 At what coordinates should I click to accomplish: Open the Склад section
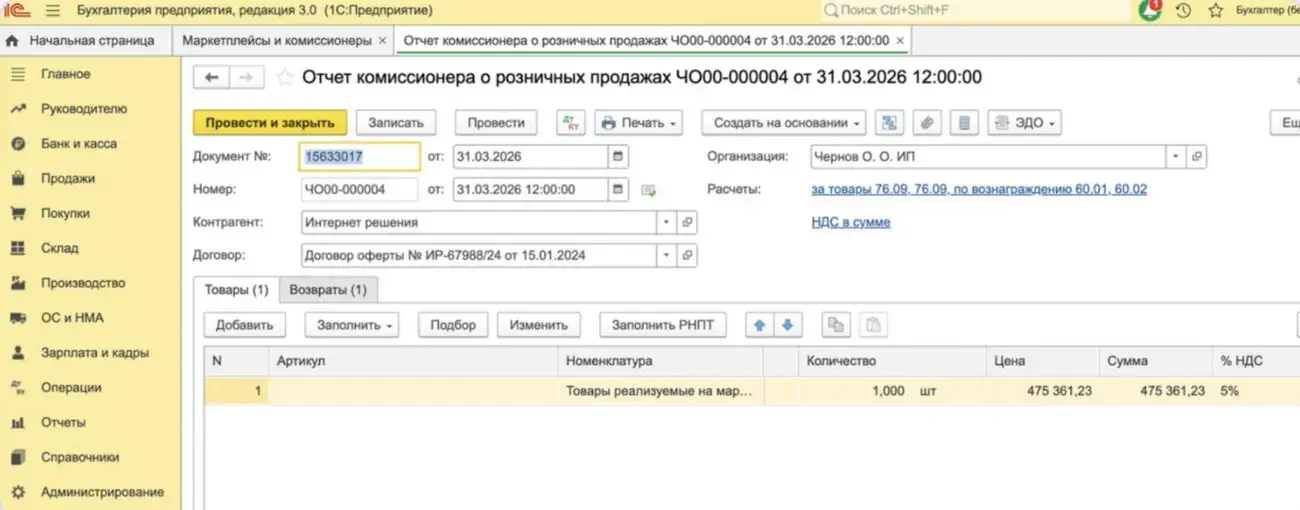[x=59, y=248]
